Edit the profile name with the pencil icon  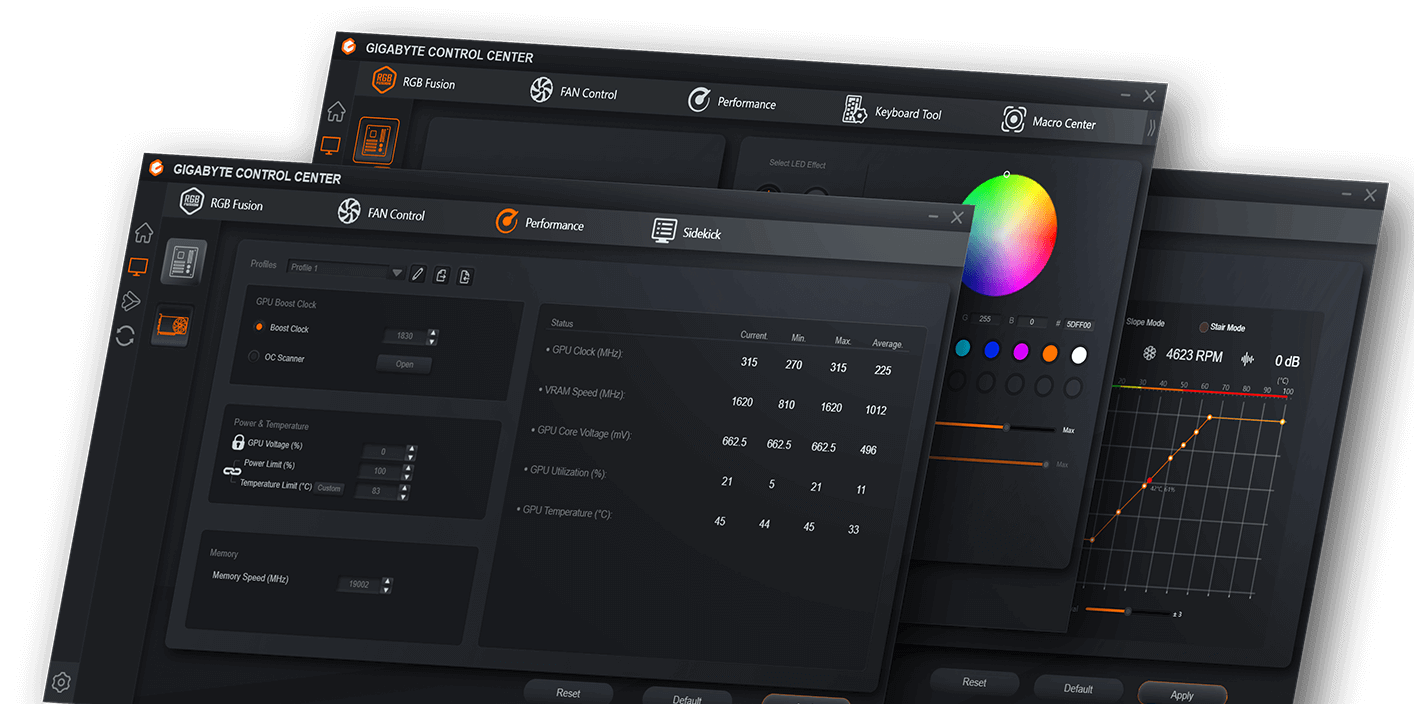pos(417,274)
